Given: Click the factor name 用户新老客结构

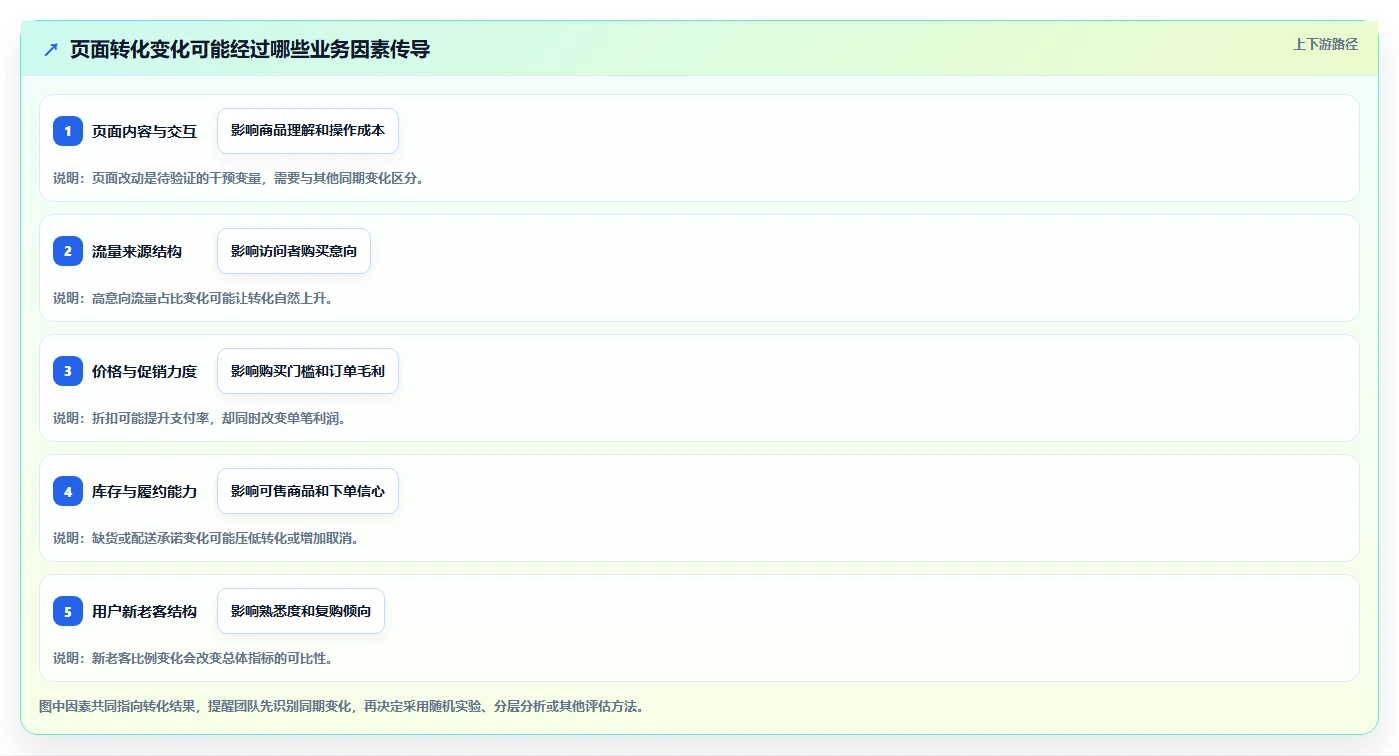Looking at the screenshot, I should (x=144, y=611).
